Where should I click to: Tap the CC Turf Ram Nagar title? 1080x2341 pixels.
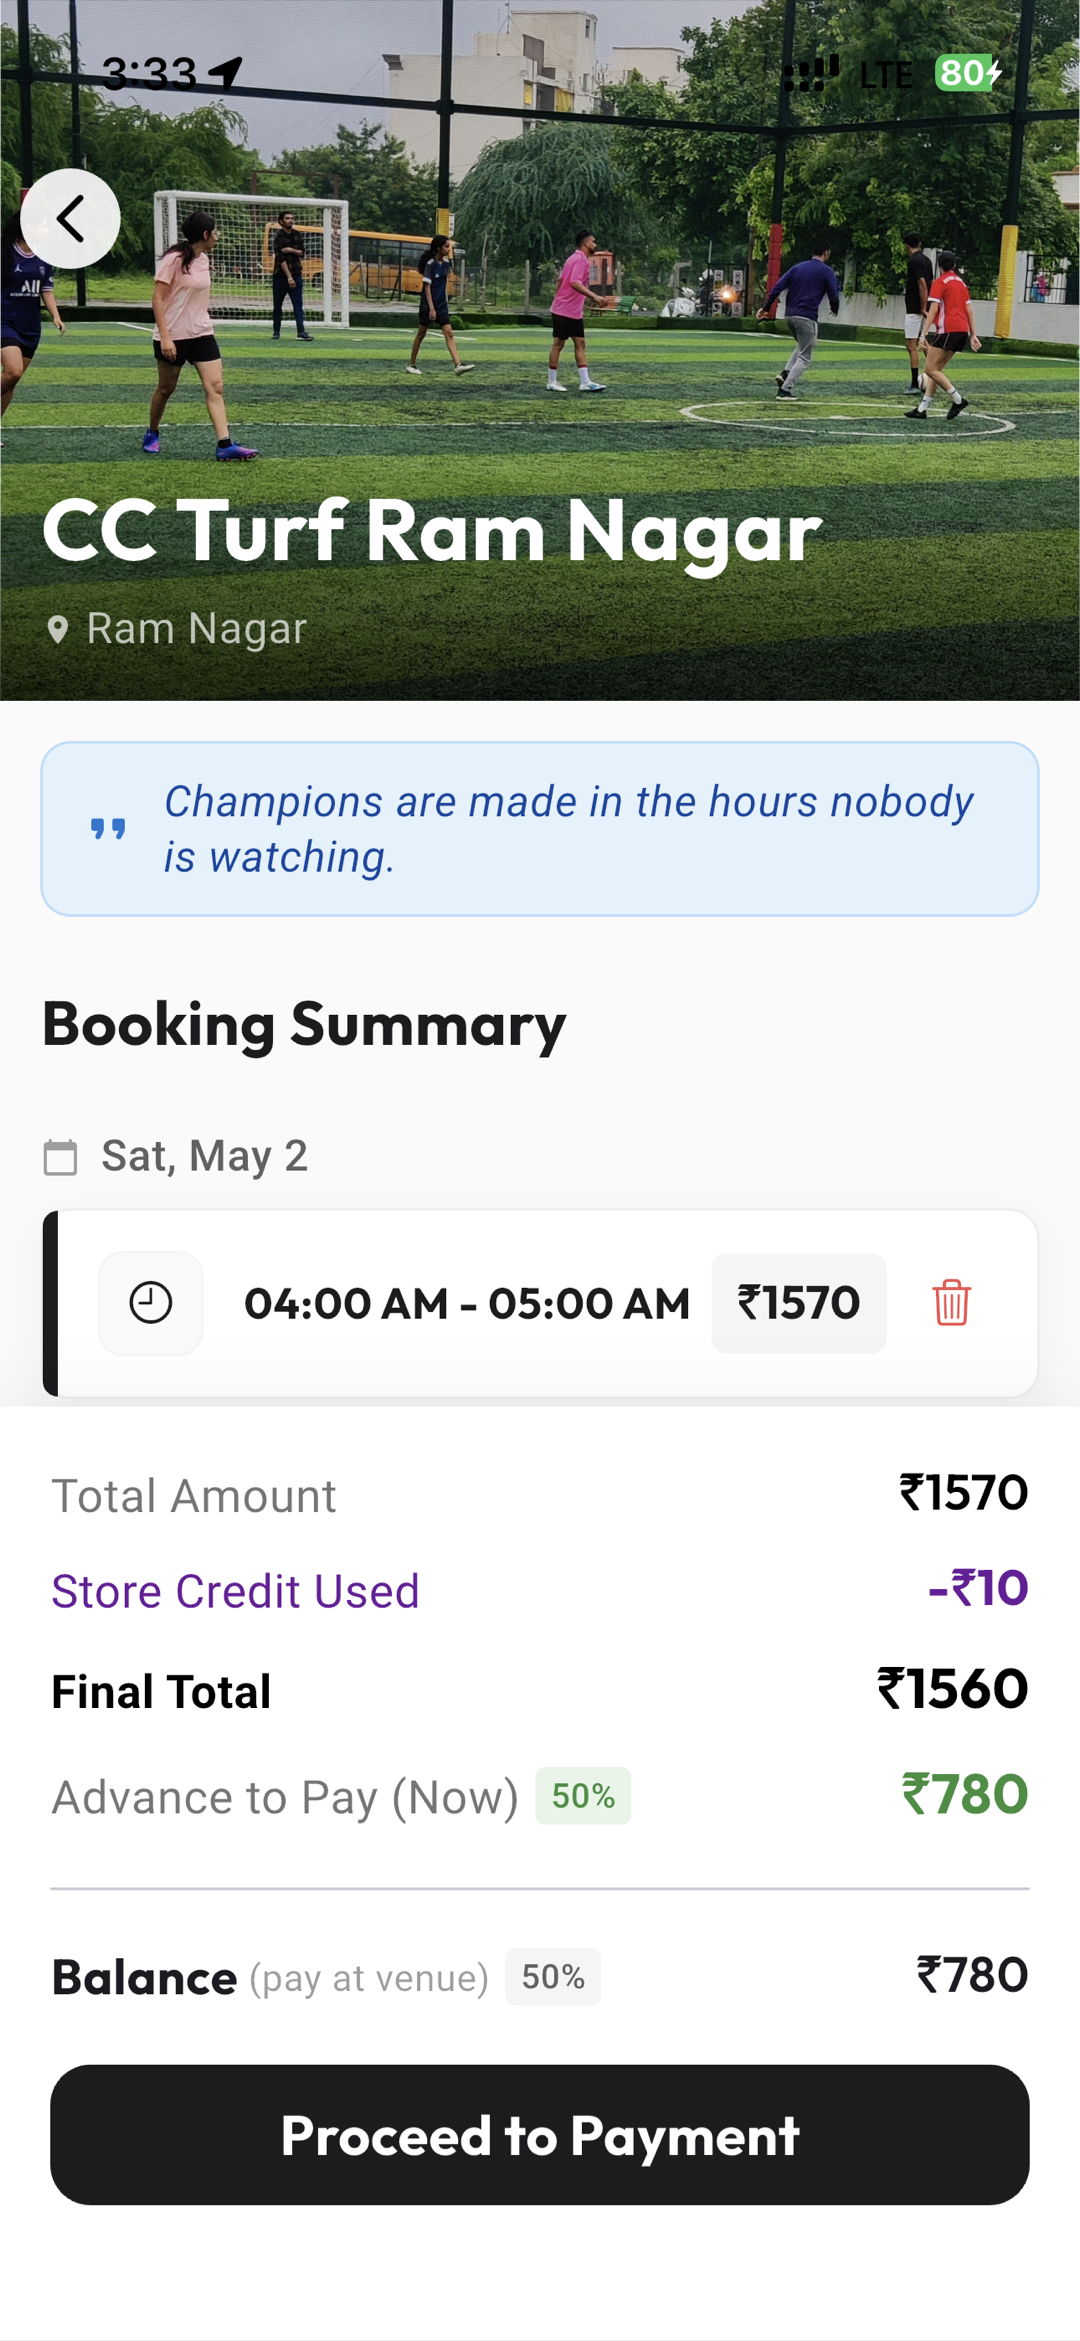tap(431, 530)
